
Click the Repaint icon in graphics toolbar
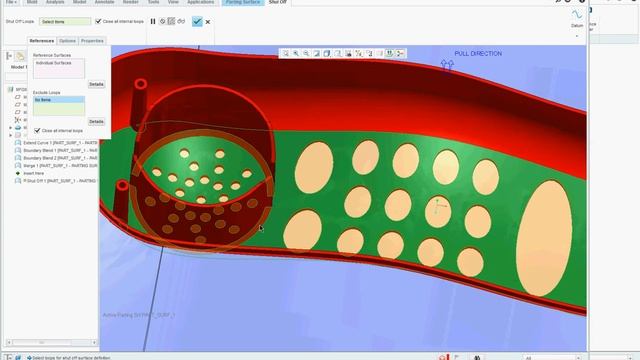click(x=317, y=53)
